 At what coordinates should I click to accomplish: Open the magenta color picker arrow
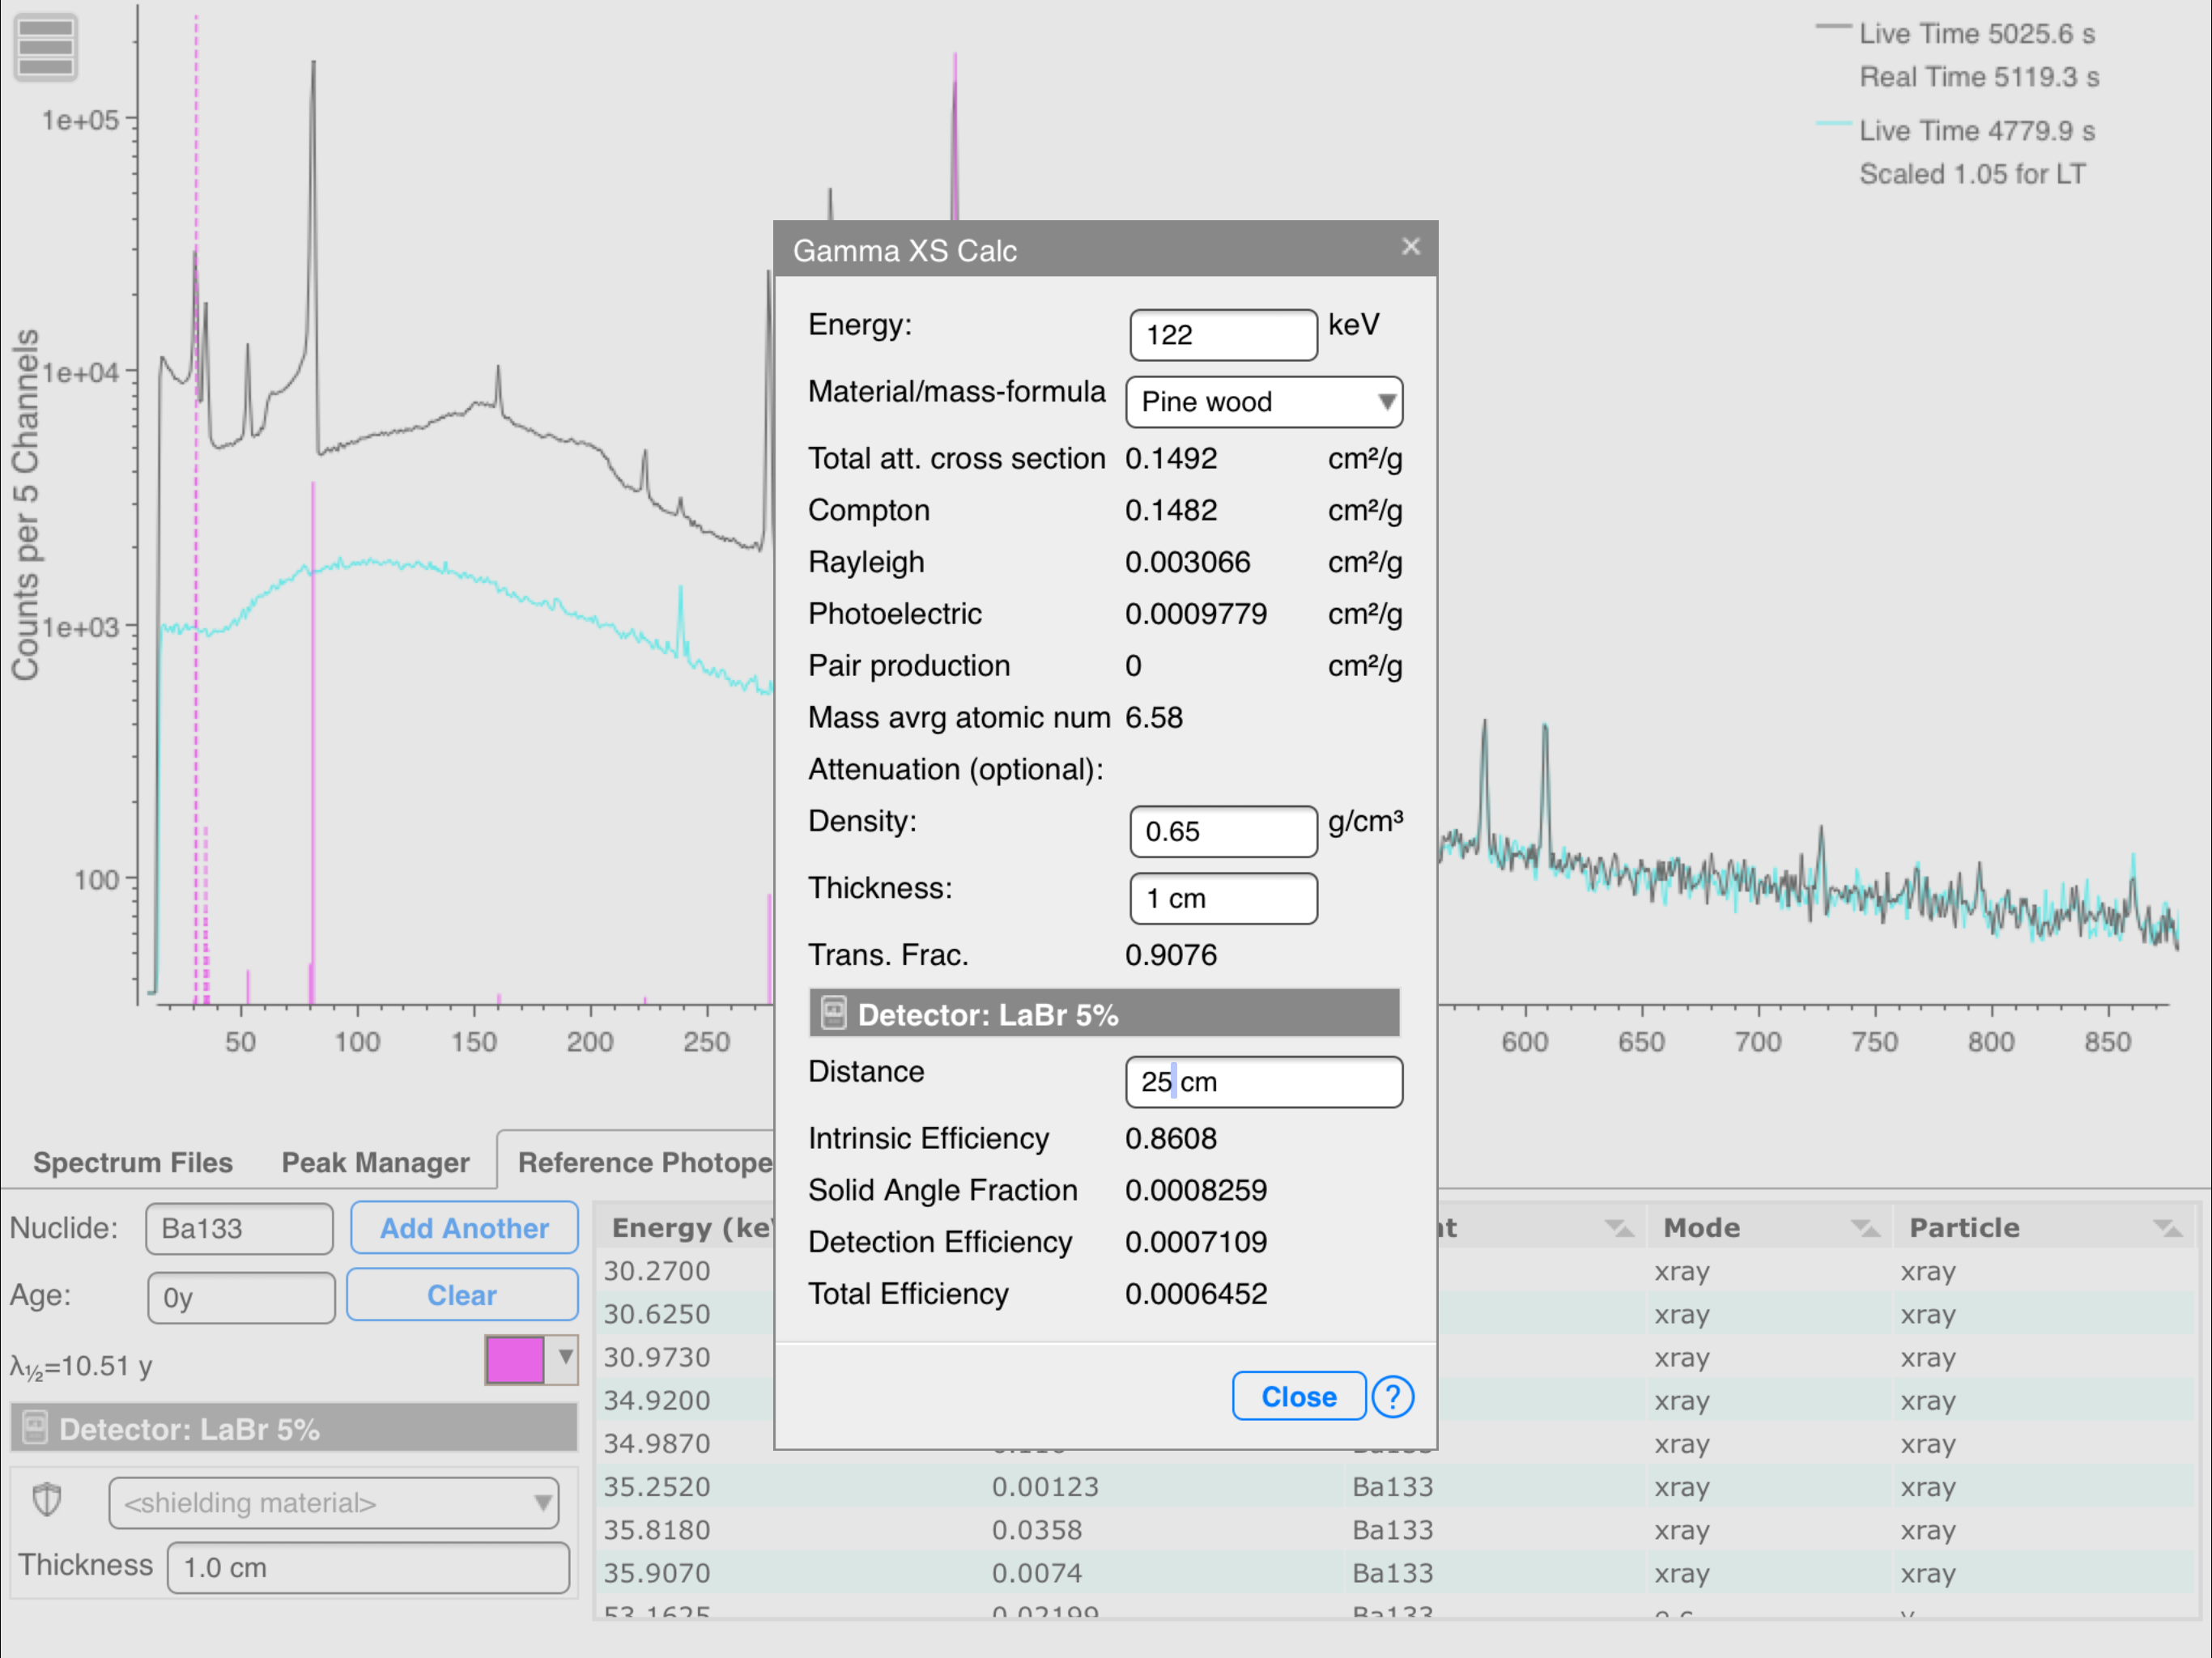pos(565,1358)
